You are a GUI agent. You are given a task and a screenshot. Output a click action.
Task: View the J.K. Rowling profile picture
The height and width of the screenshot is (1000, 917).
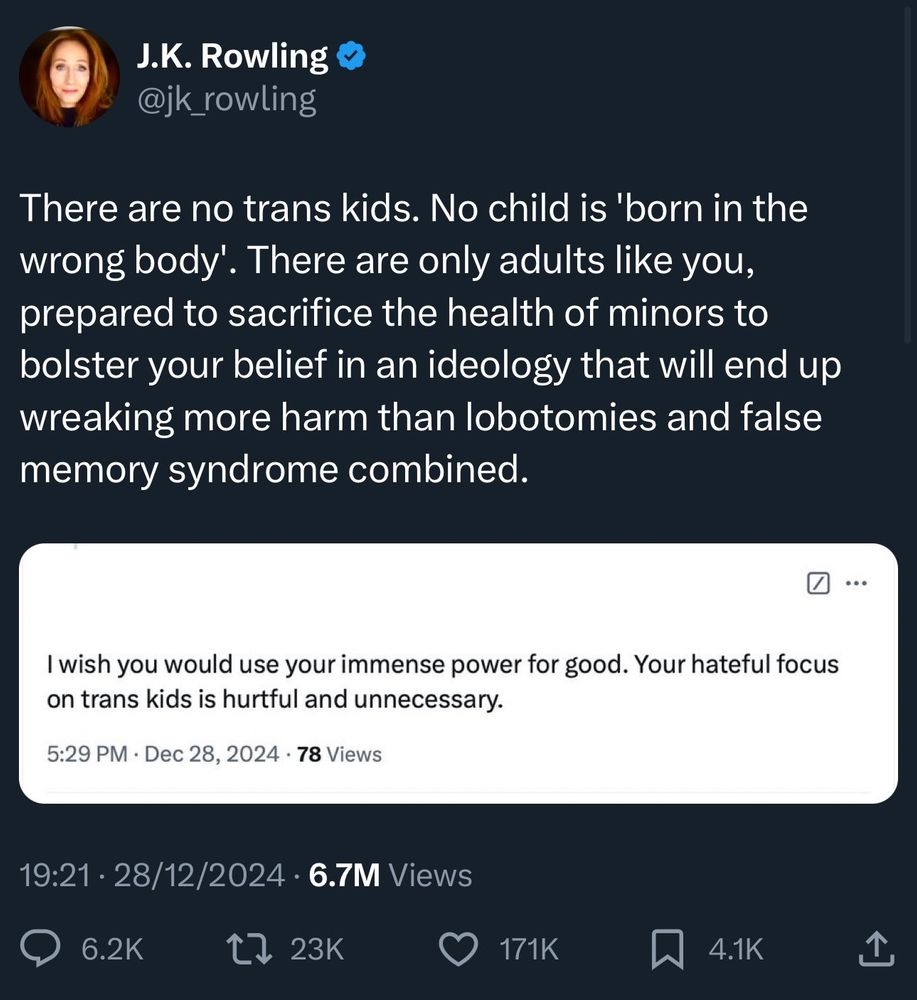[69, 77]
